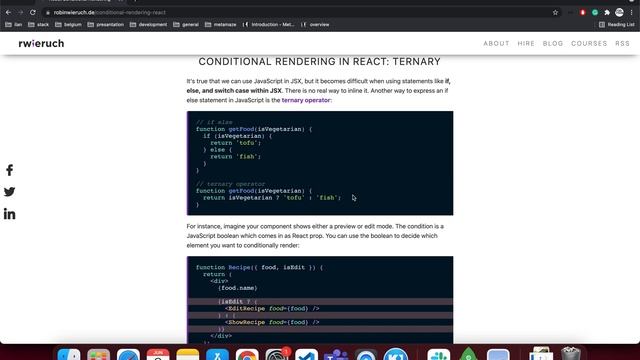Open App Store from the dock
The width and height of the screenshot is (640, 360).
pos(218,354)
